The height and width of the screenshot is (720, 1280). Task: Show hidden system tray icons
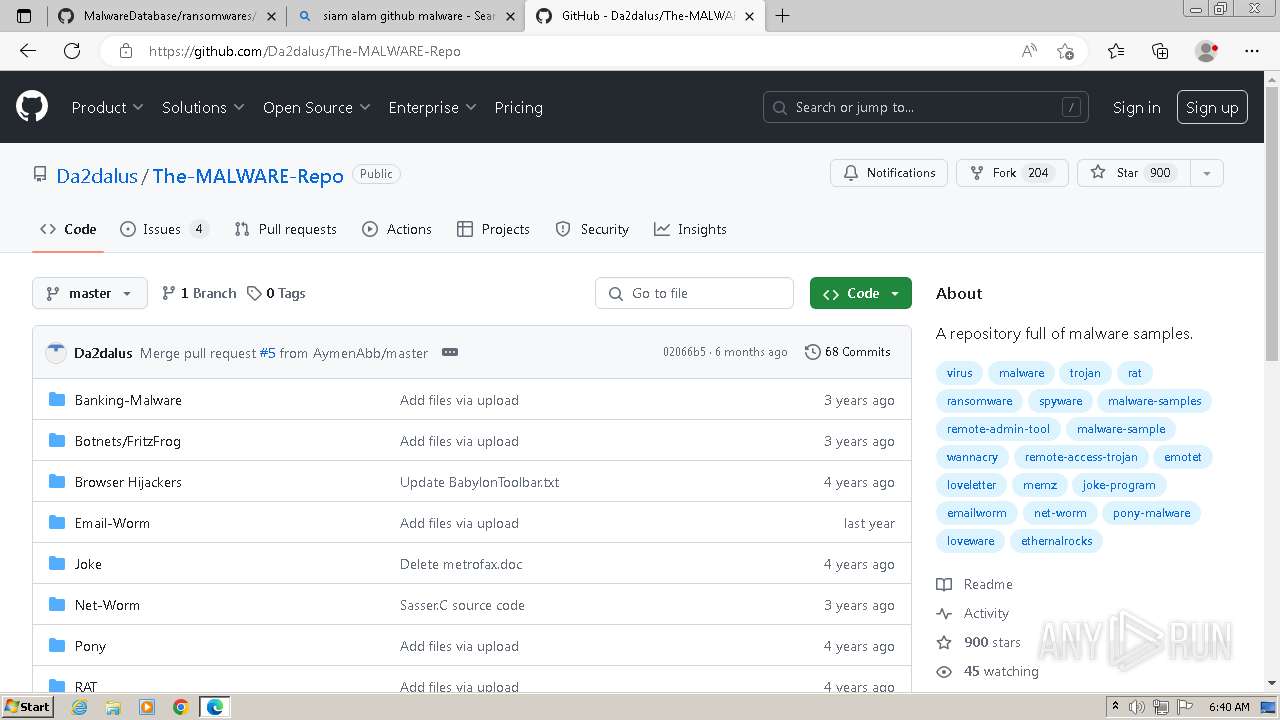1116,707
